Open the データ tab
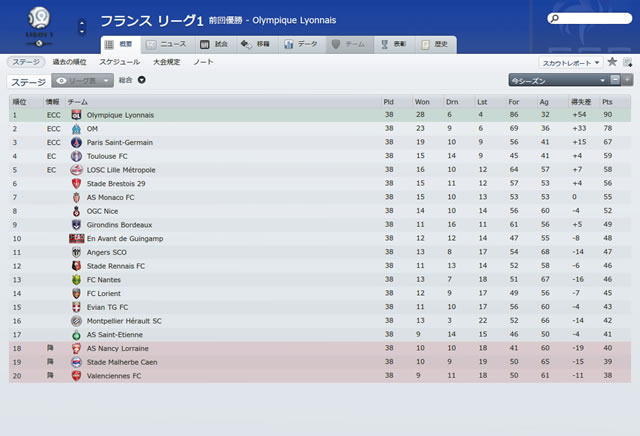The image size is (640, 436). tap(302, 44)
